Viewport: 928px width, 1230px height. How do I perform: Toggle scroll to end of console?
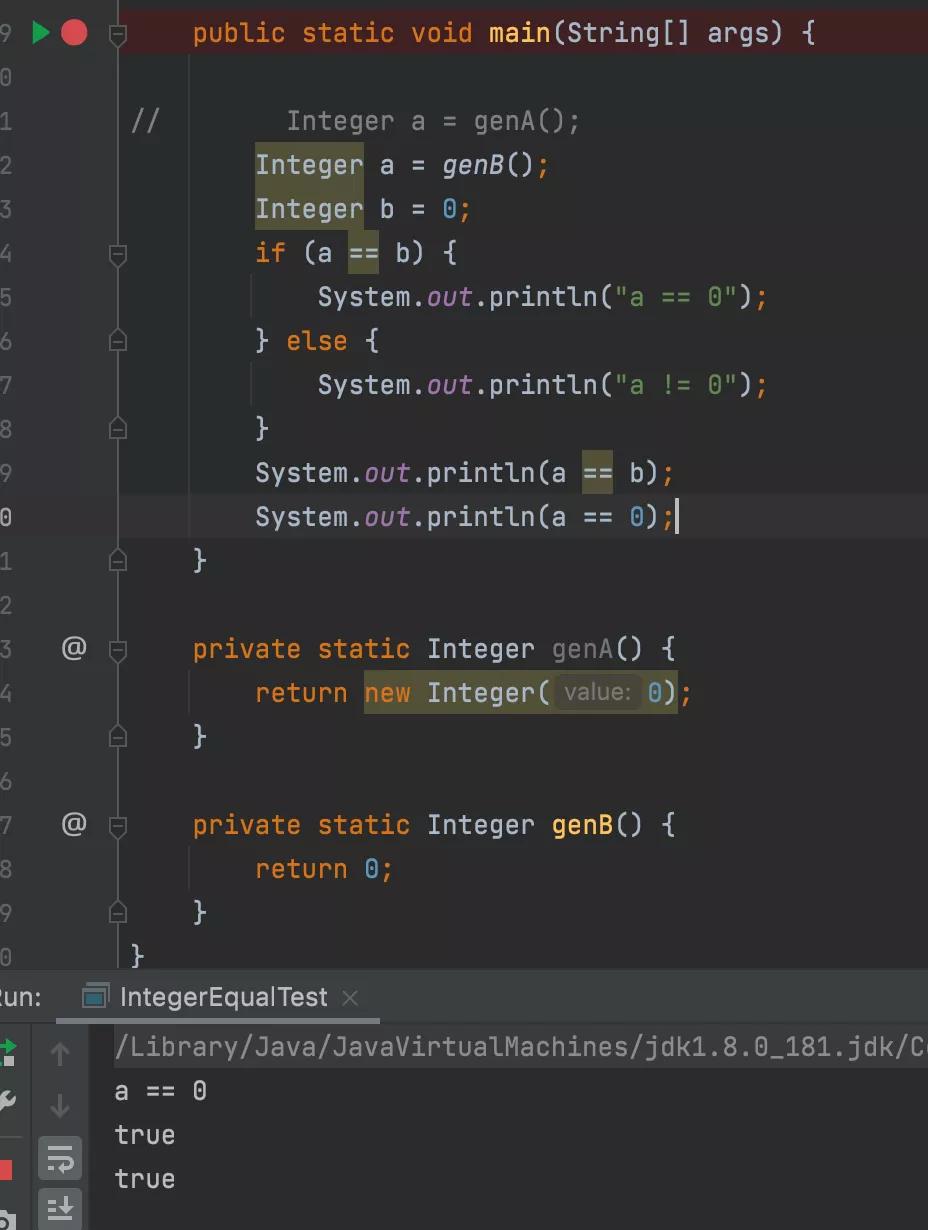click(x=60, y=1209)
